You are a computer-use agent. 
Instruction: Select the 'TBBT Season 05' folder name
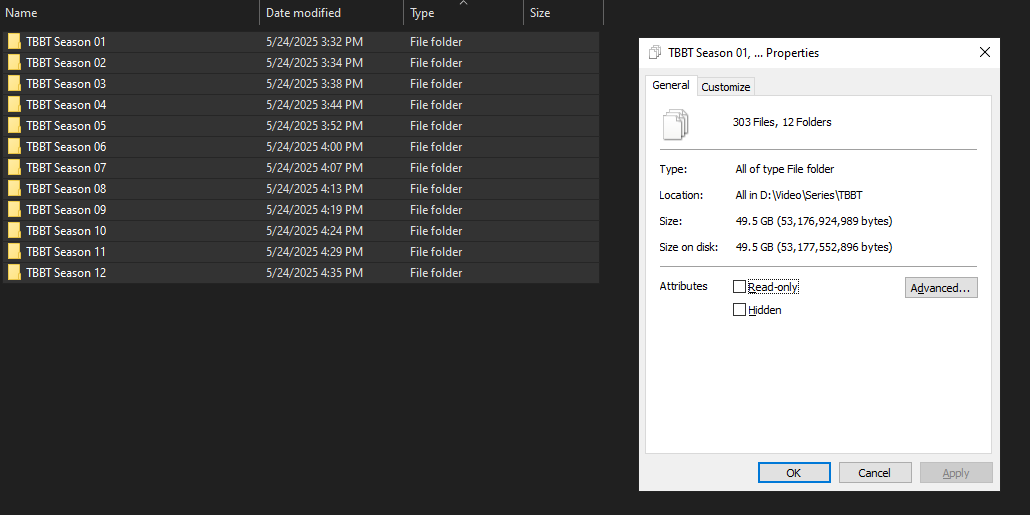point(66,126)
